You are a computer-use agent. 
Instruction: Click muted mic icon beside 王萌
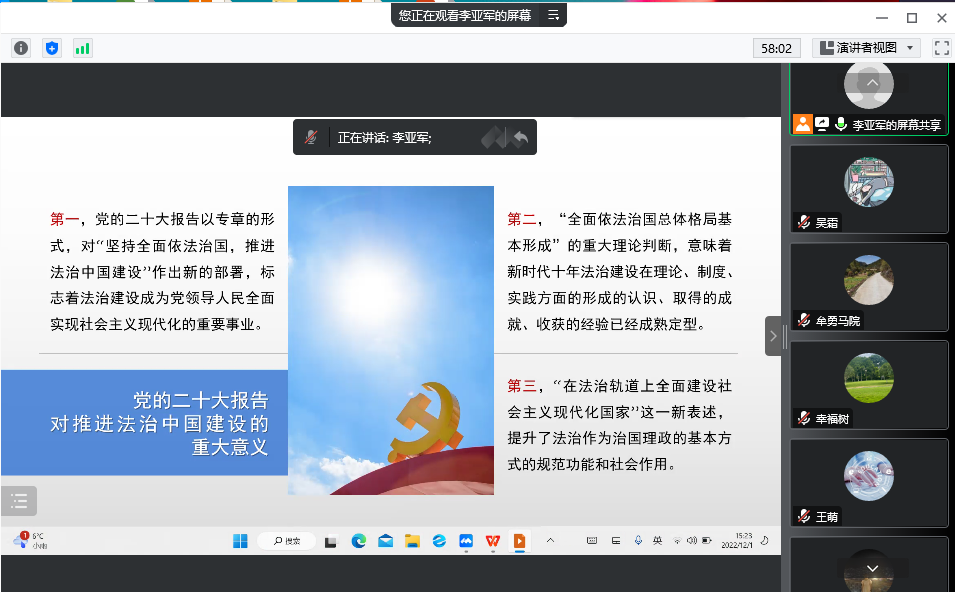point(803,517)
